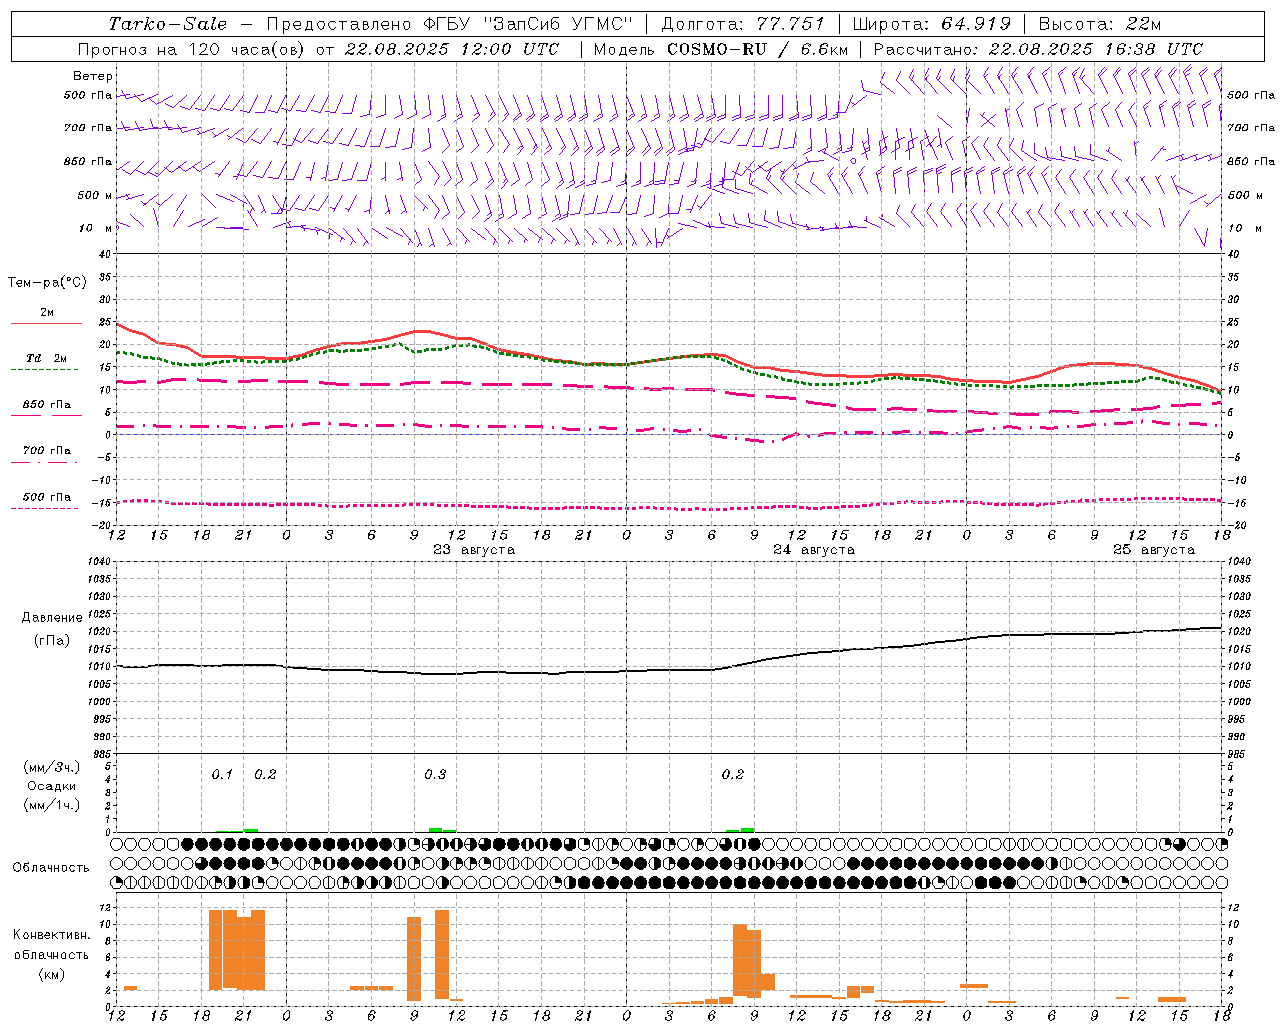The image size is (1280, 1024).
Task: Select the 850 гПа temperature legend entry
Action: point(47,405)
